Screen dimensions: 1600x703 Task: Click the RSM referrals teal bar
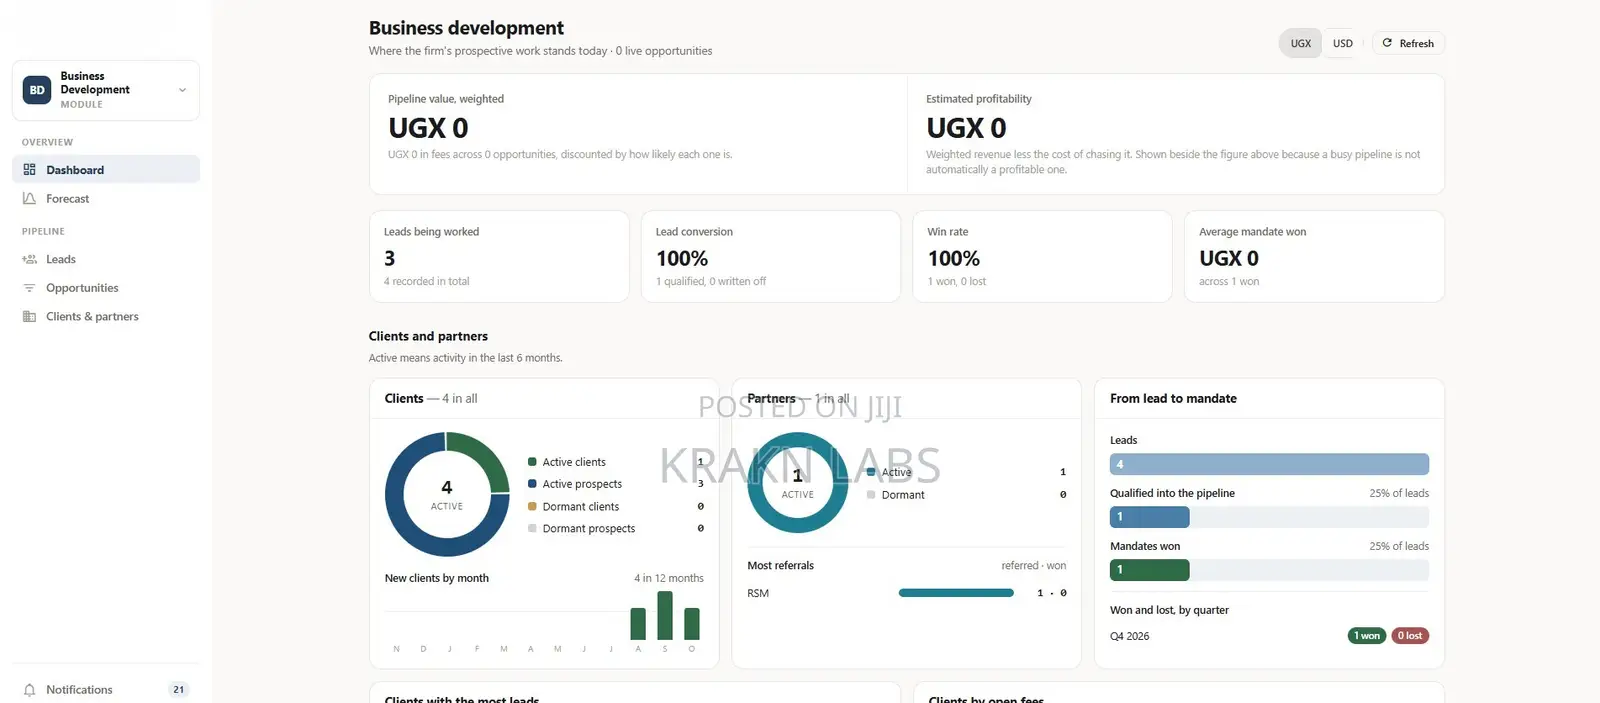tap(956, 593)
